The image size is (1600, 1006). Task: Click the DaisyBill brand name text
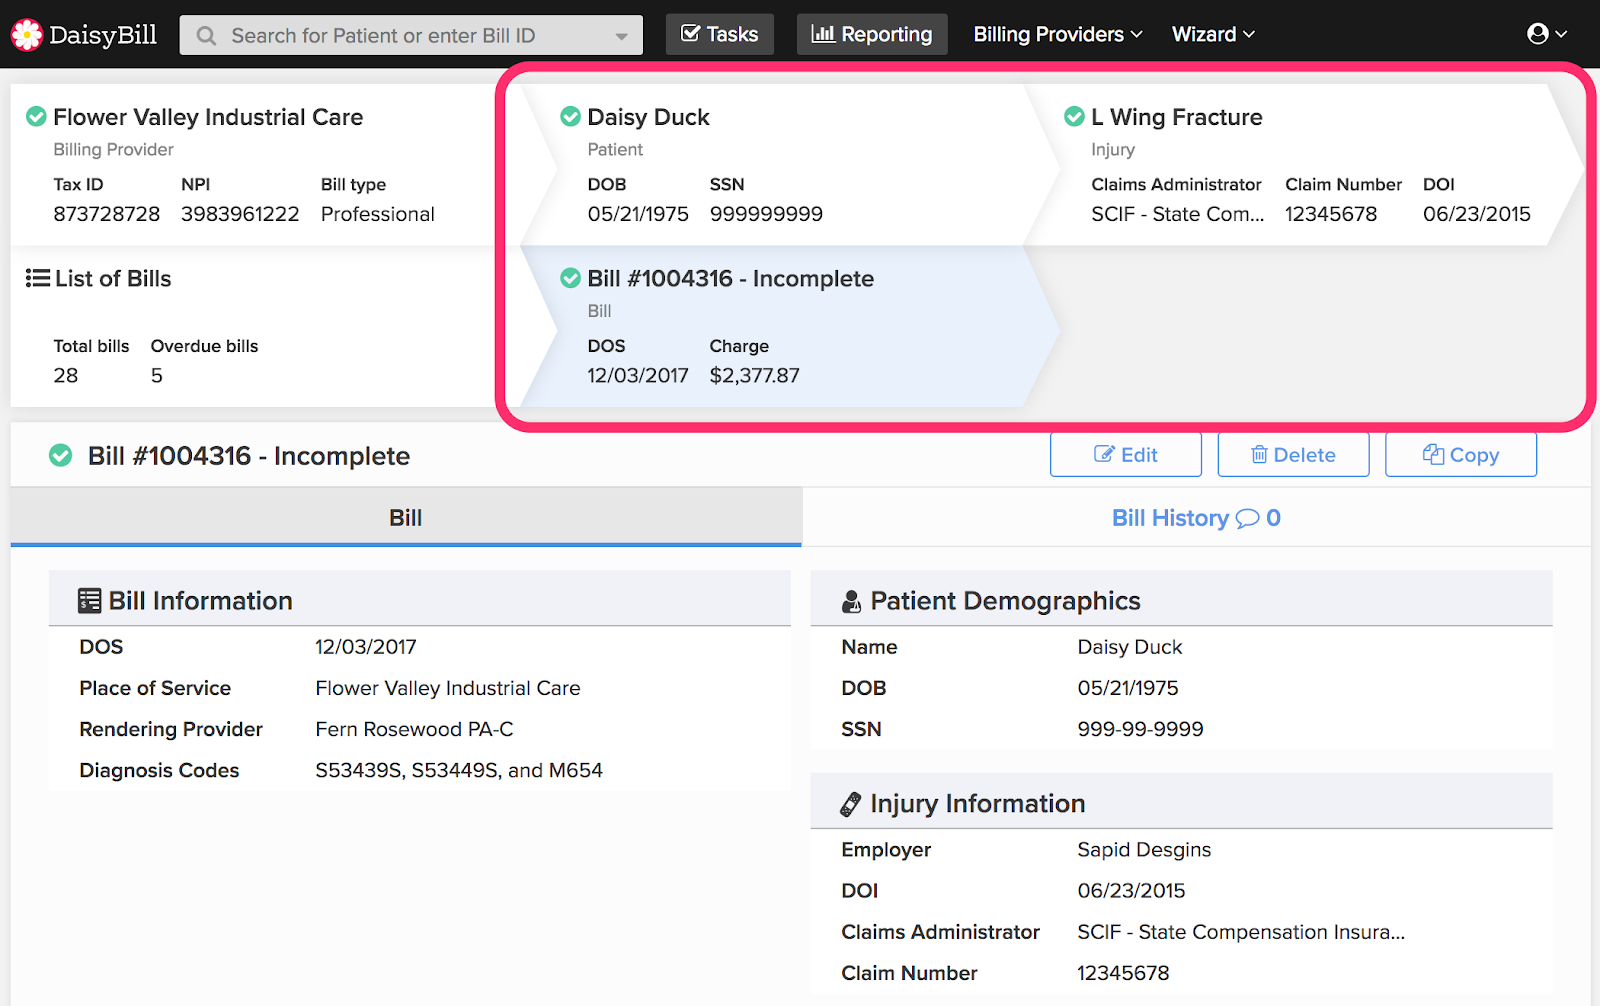(x=103, y=35)
